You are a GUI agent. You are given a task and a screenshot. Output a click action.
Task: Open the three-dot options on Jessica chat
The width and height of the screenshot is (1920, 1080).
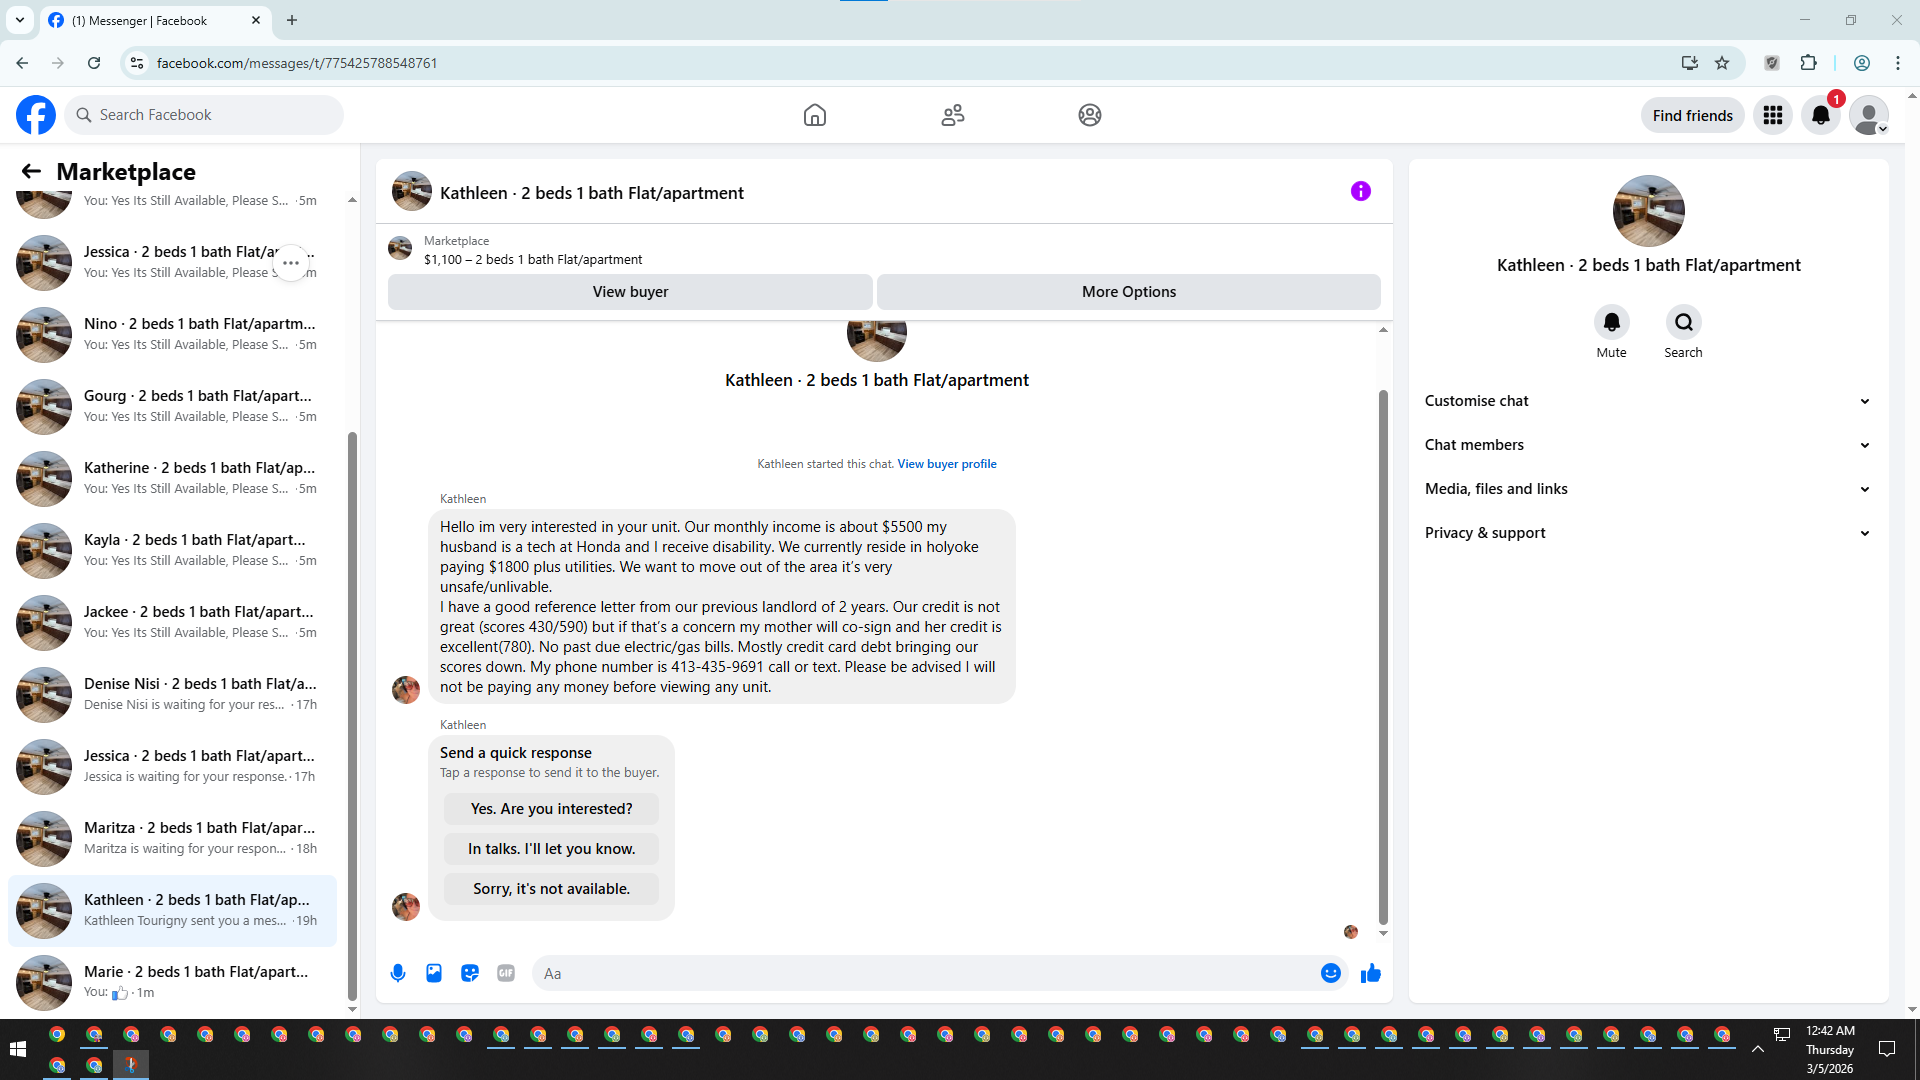point(291,263)
